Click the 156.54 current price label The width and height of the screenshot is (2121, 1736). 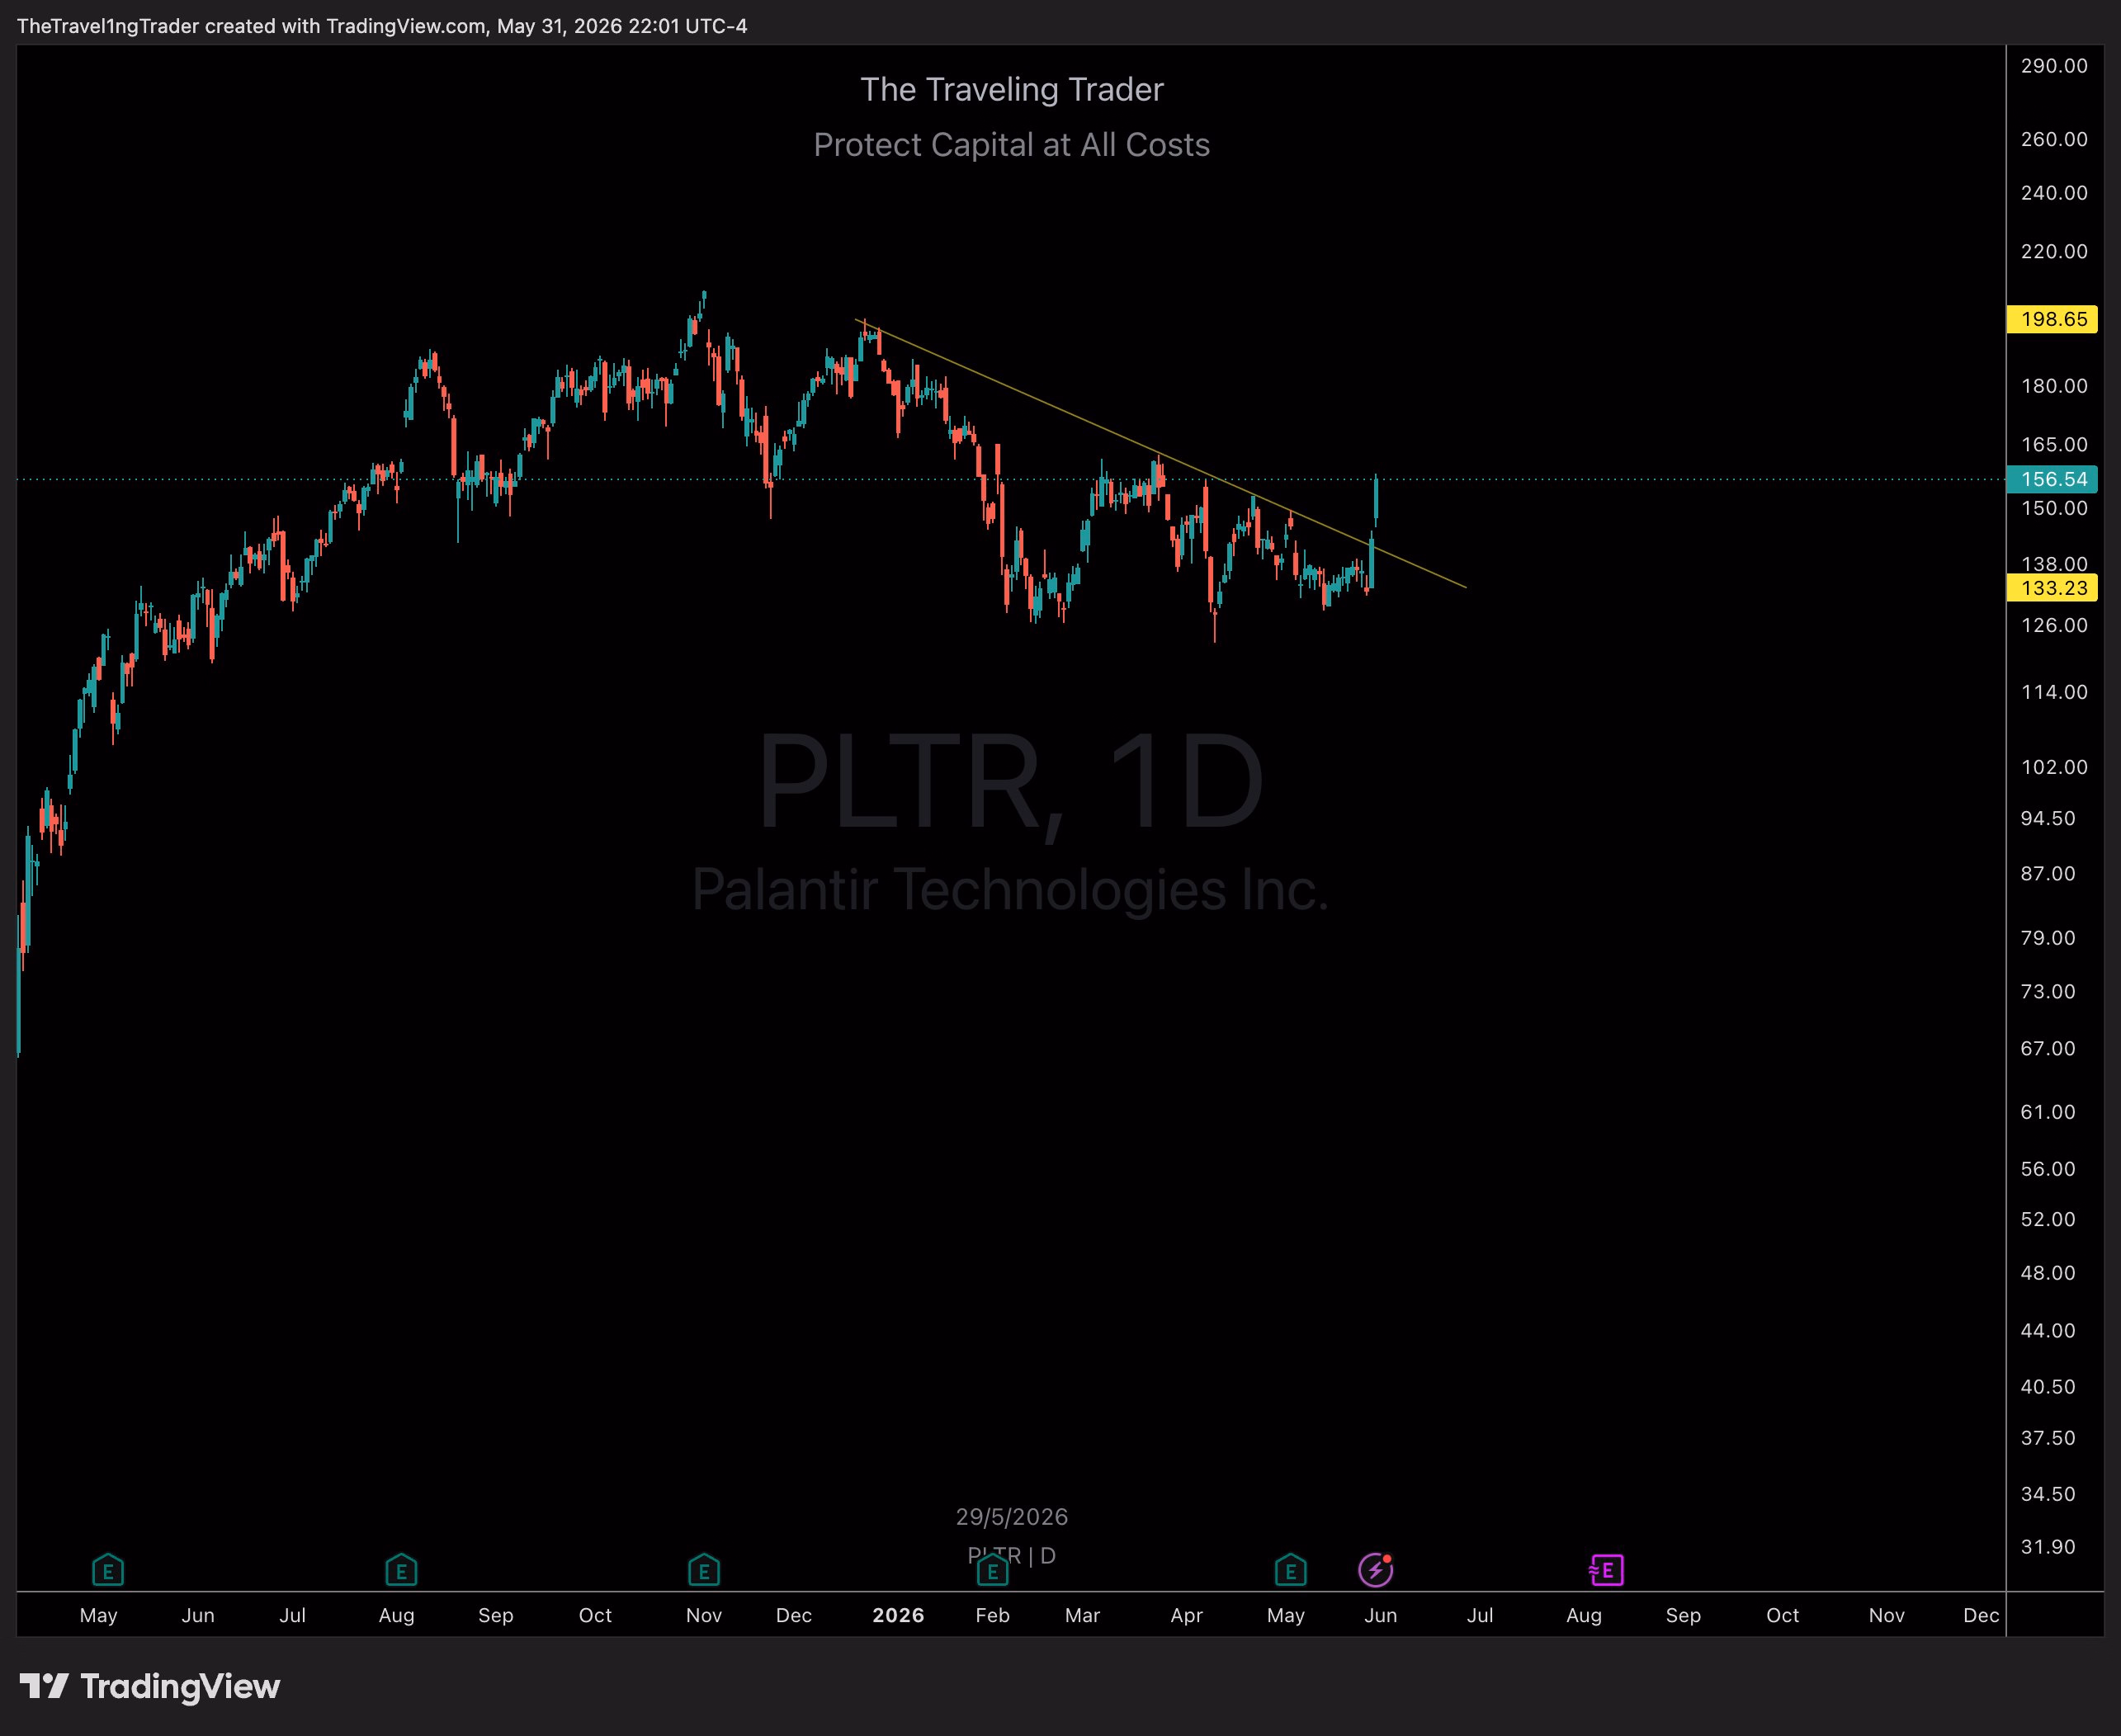pyautogui.click(x=2052, y=479)
